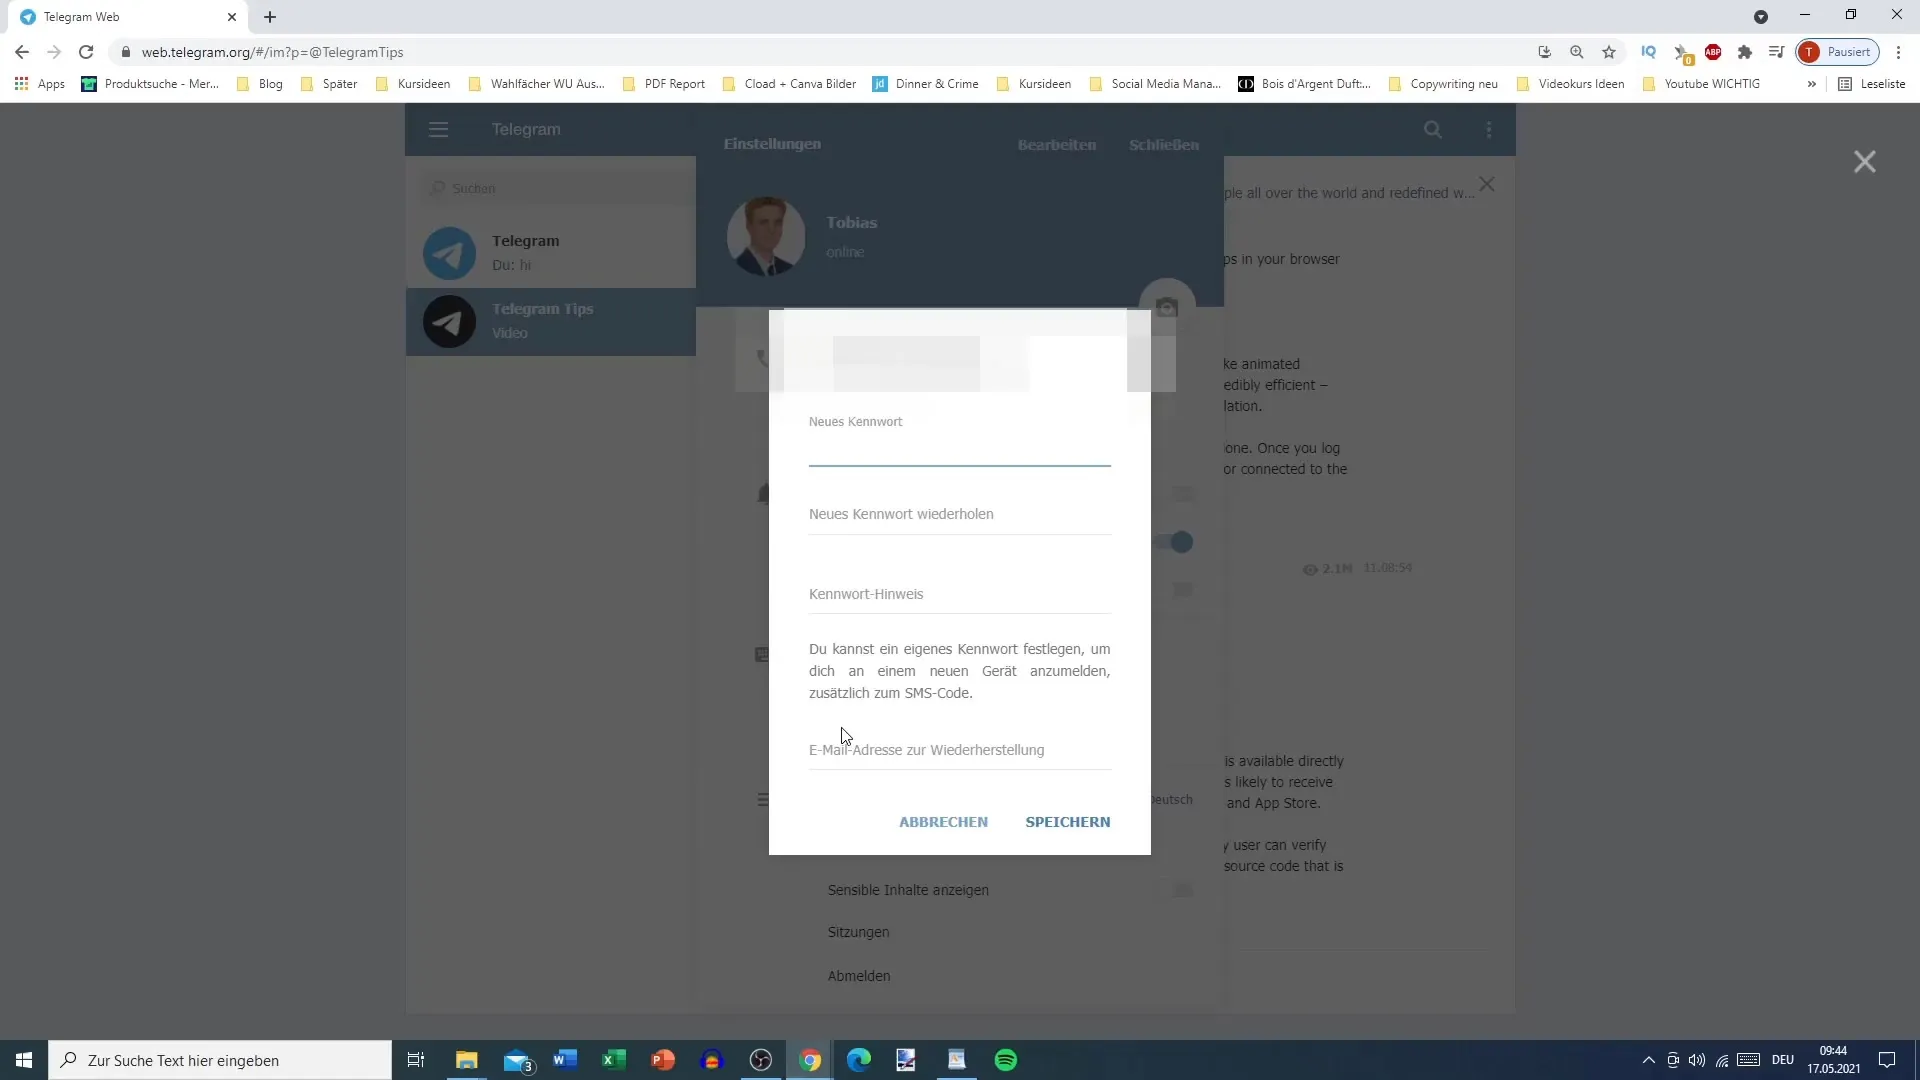Click Schließen in settings header
This screenshot has width=1920, height=1080.
(1163, 145)
